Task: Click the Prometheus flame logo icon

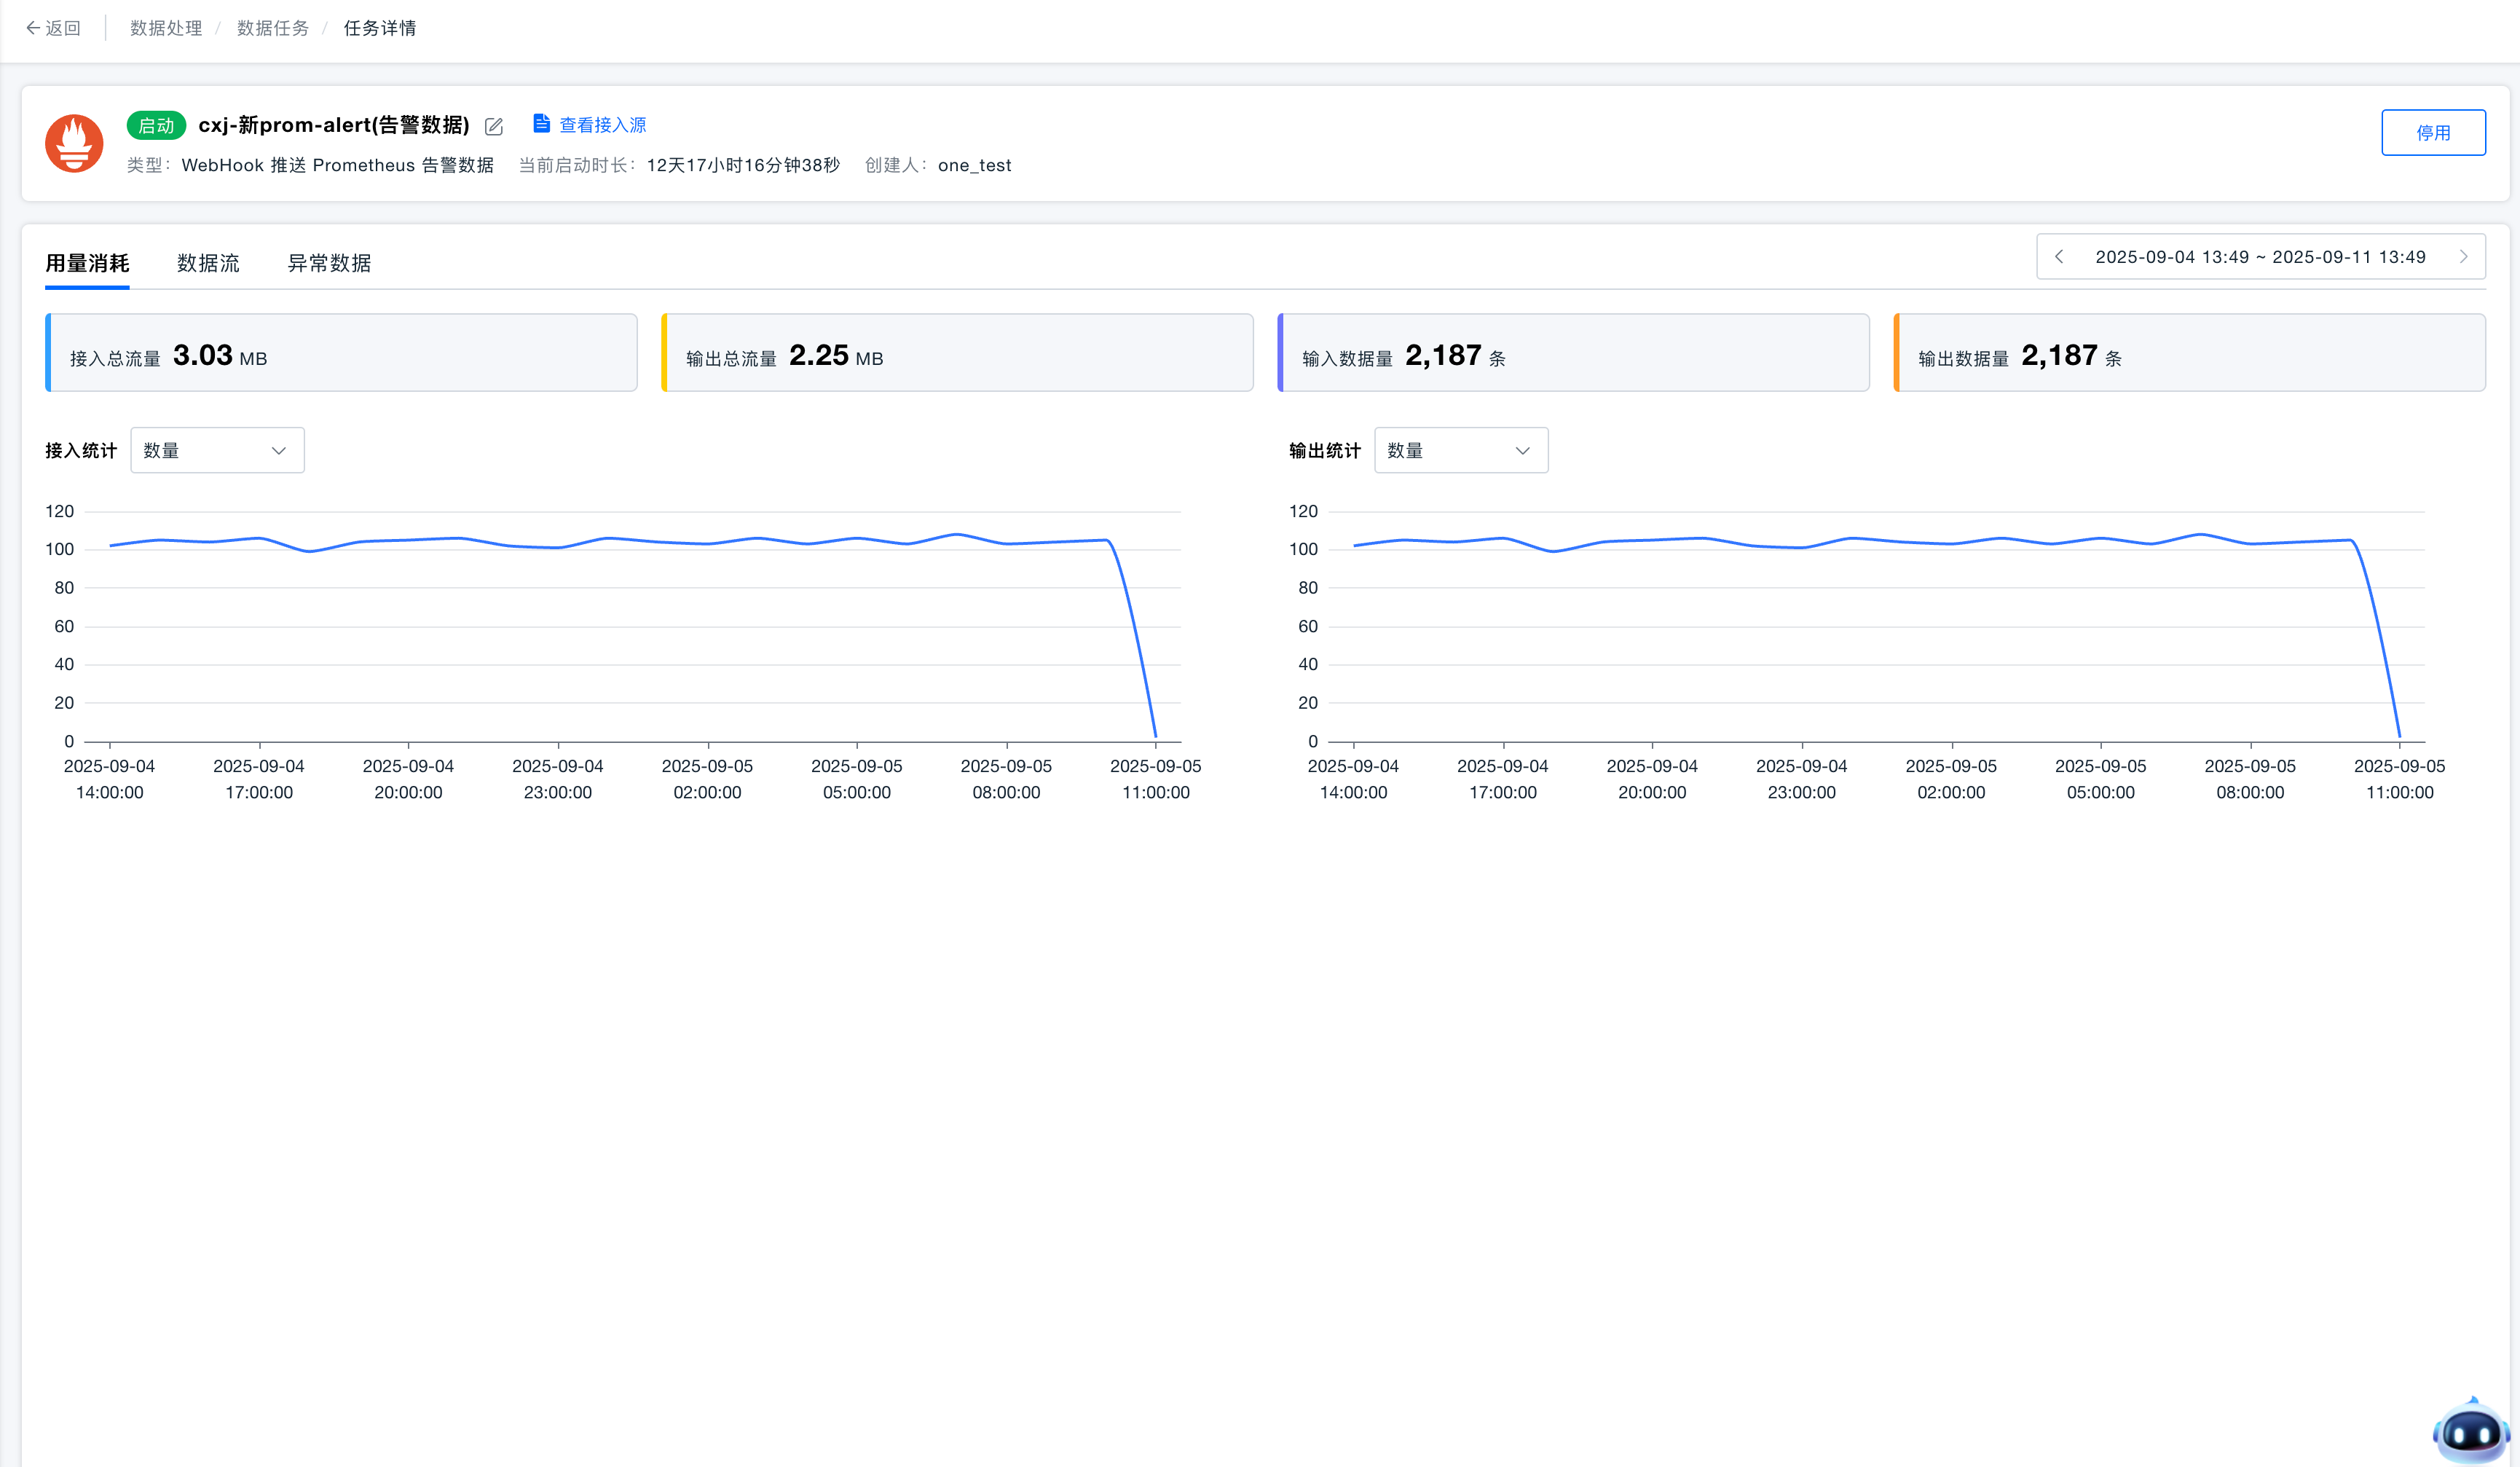Action: 74,143
